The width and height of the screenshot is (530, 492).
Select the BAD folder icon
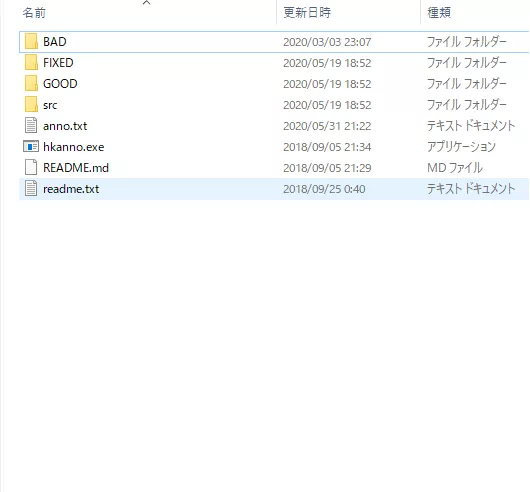31,42
